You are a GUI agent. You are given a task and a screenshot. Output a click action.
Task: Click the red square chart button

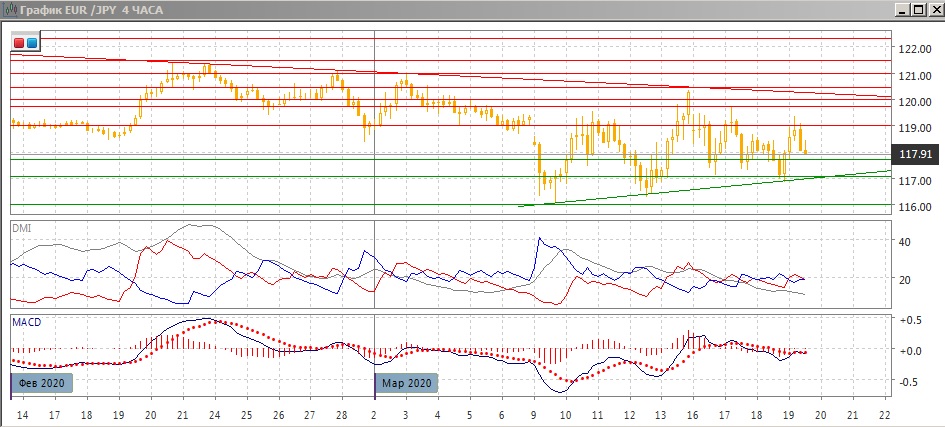[19, 43]
